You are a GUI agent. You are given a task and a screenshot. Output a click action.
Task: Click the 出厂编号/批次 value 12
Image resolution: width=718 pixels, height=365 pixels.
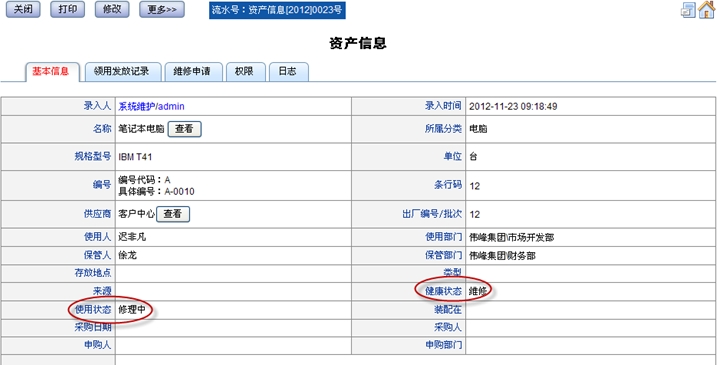click(474, 214)
